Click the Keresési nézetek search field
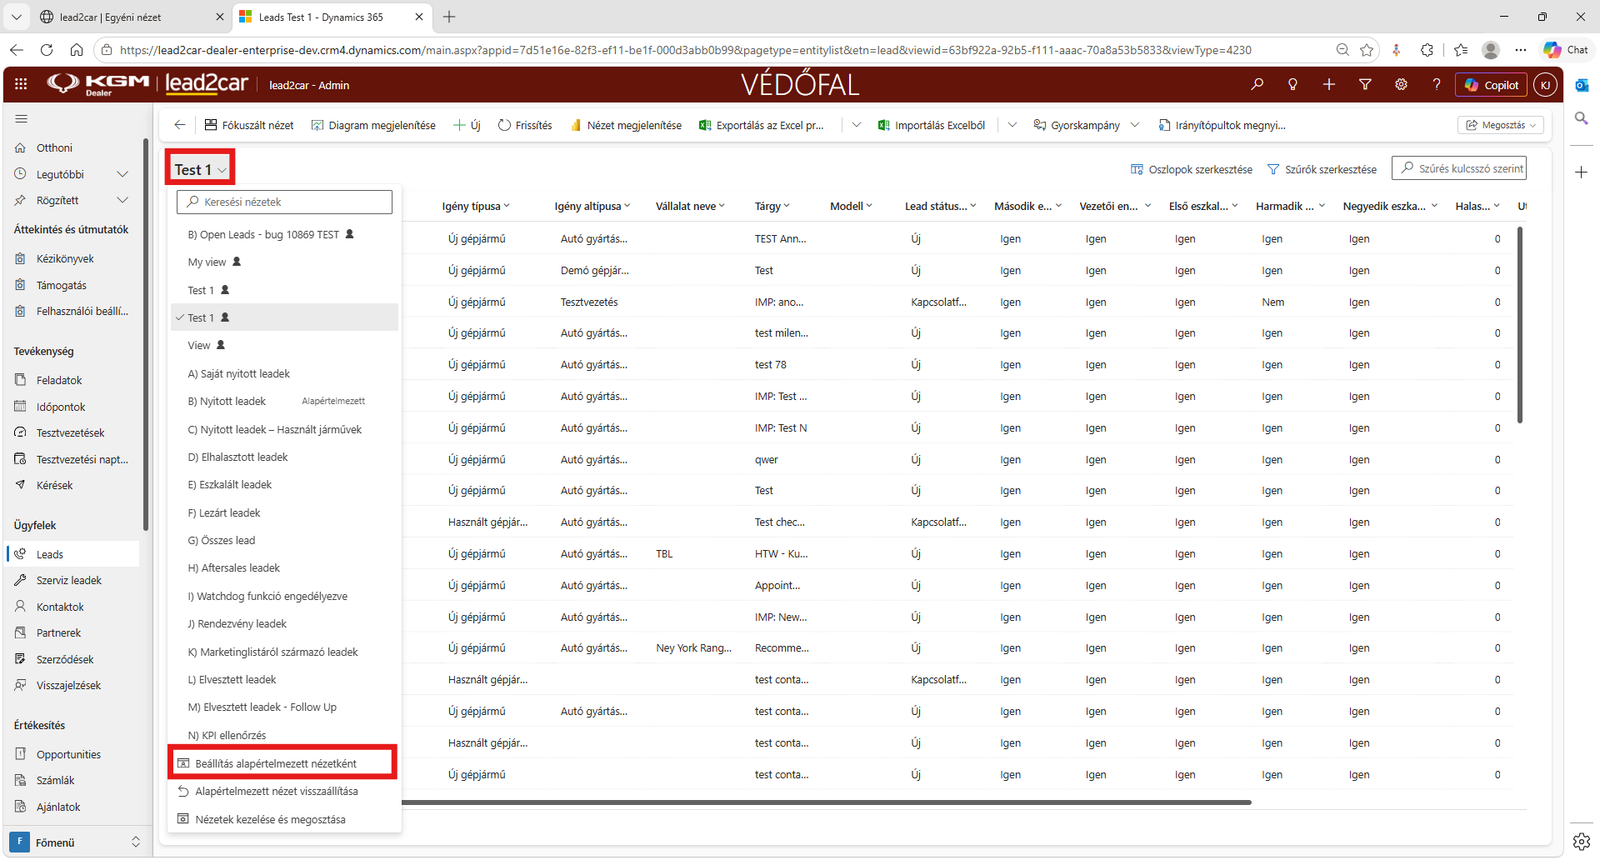 (x=284, y=202)
